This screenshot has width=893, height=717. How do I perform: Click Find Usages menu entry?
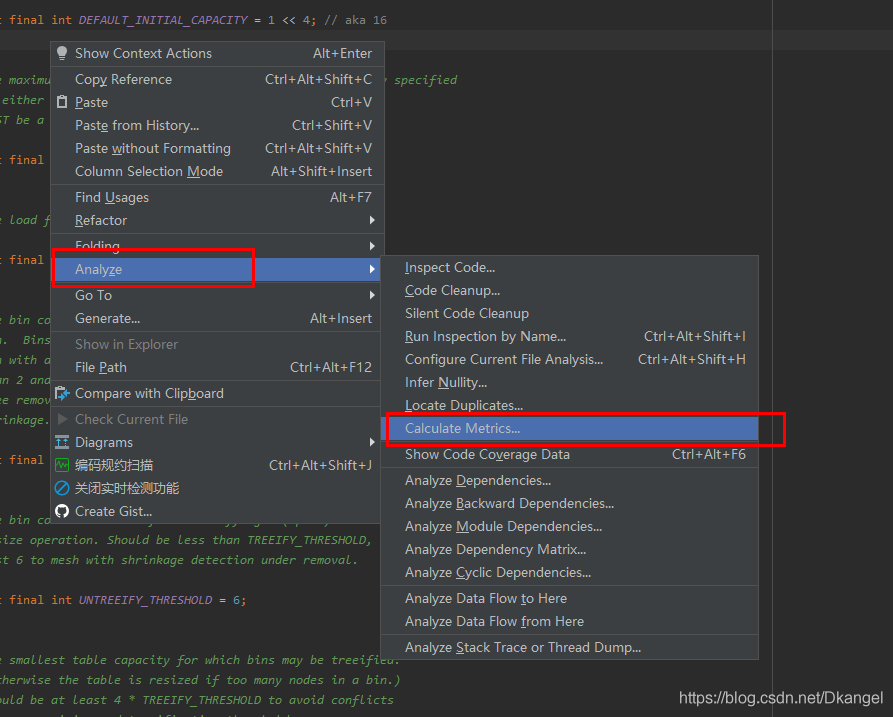point(112,197)
